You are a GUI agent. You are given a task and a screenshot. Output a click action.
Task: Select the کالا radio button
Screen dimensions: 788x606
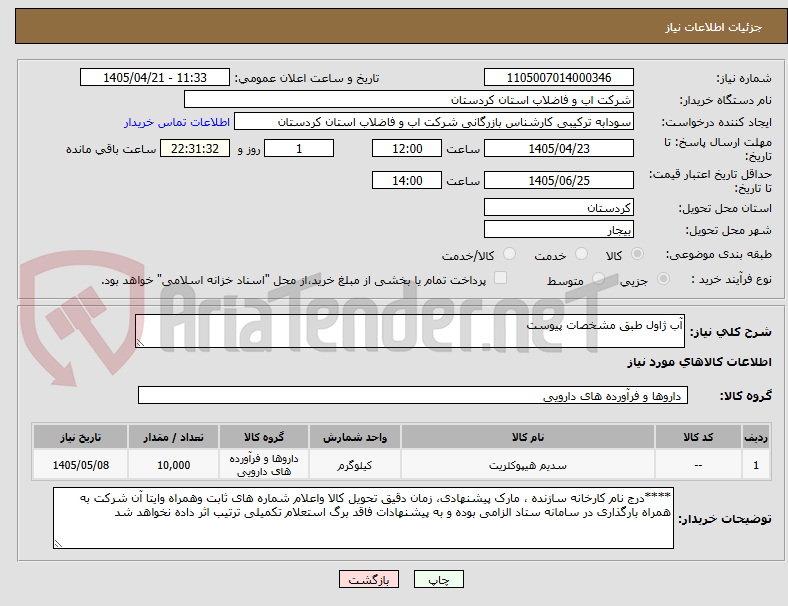click(637, 254)
